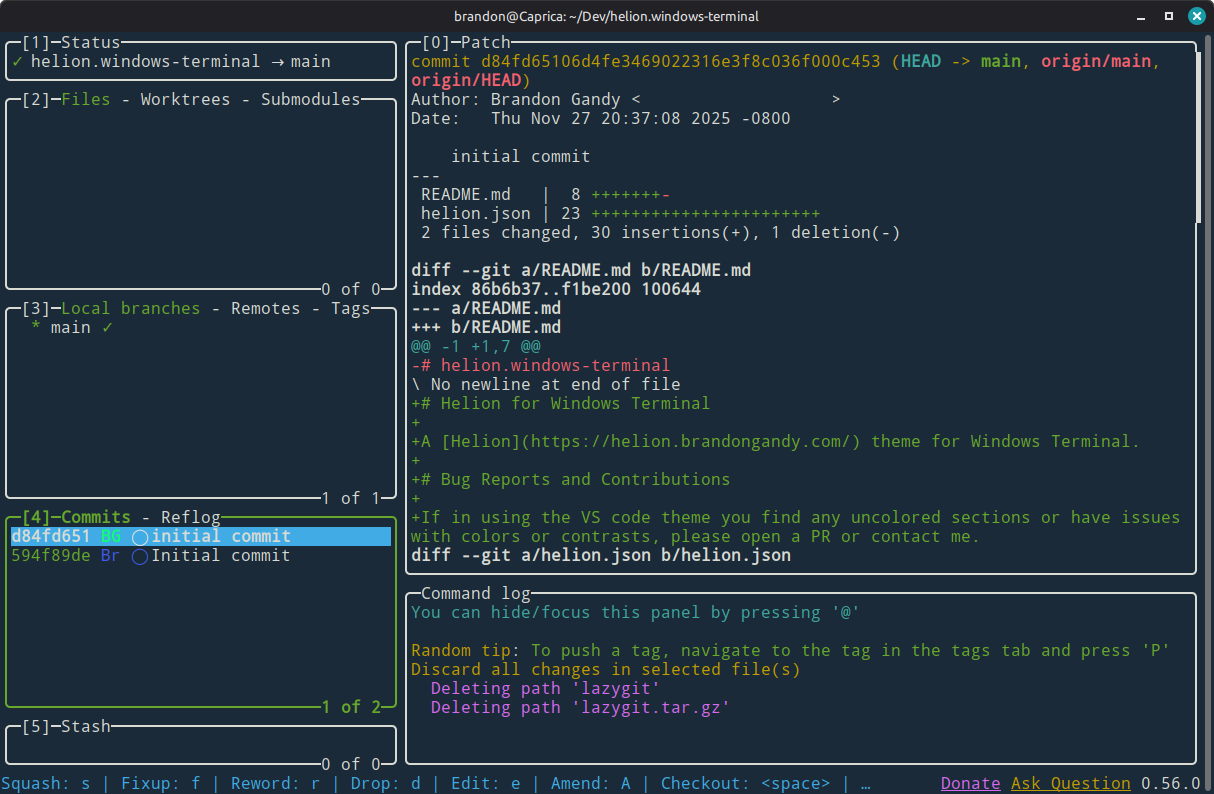Switch to the Reflog tab
The height and width of the screenshot is (794, 1214).
tap(190, 517)
